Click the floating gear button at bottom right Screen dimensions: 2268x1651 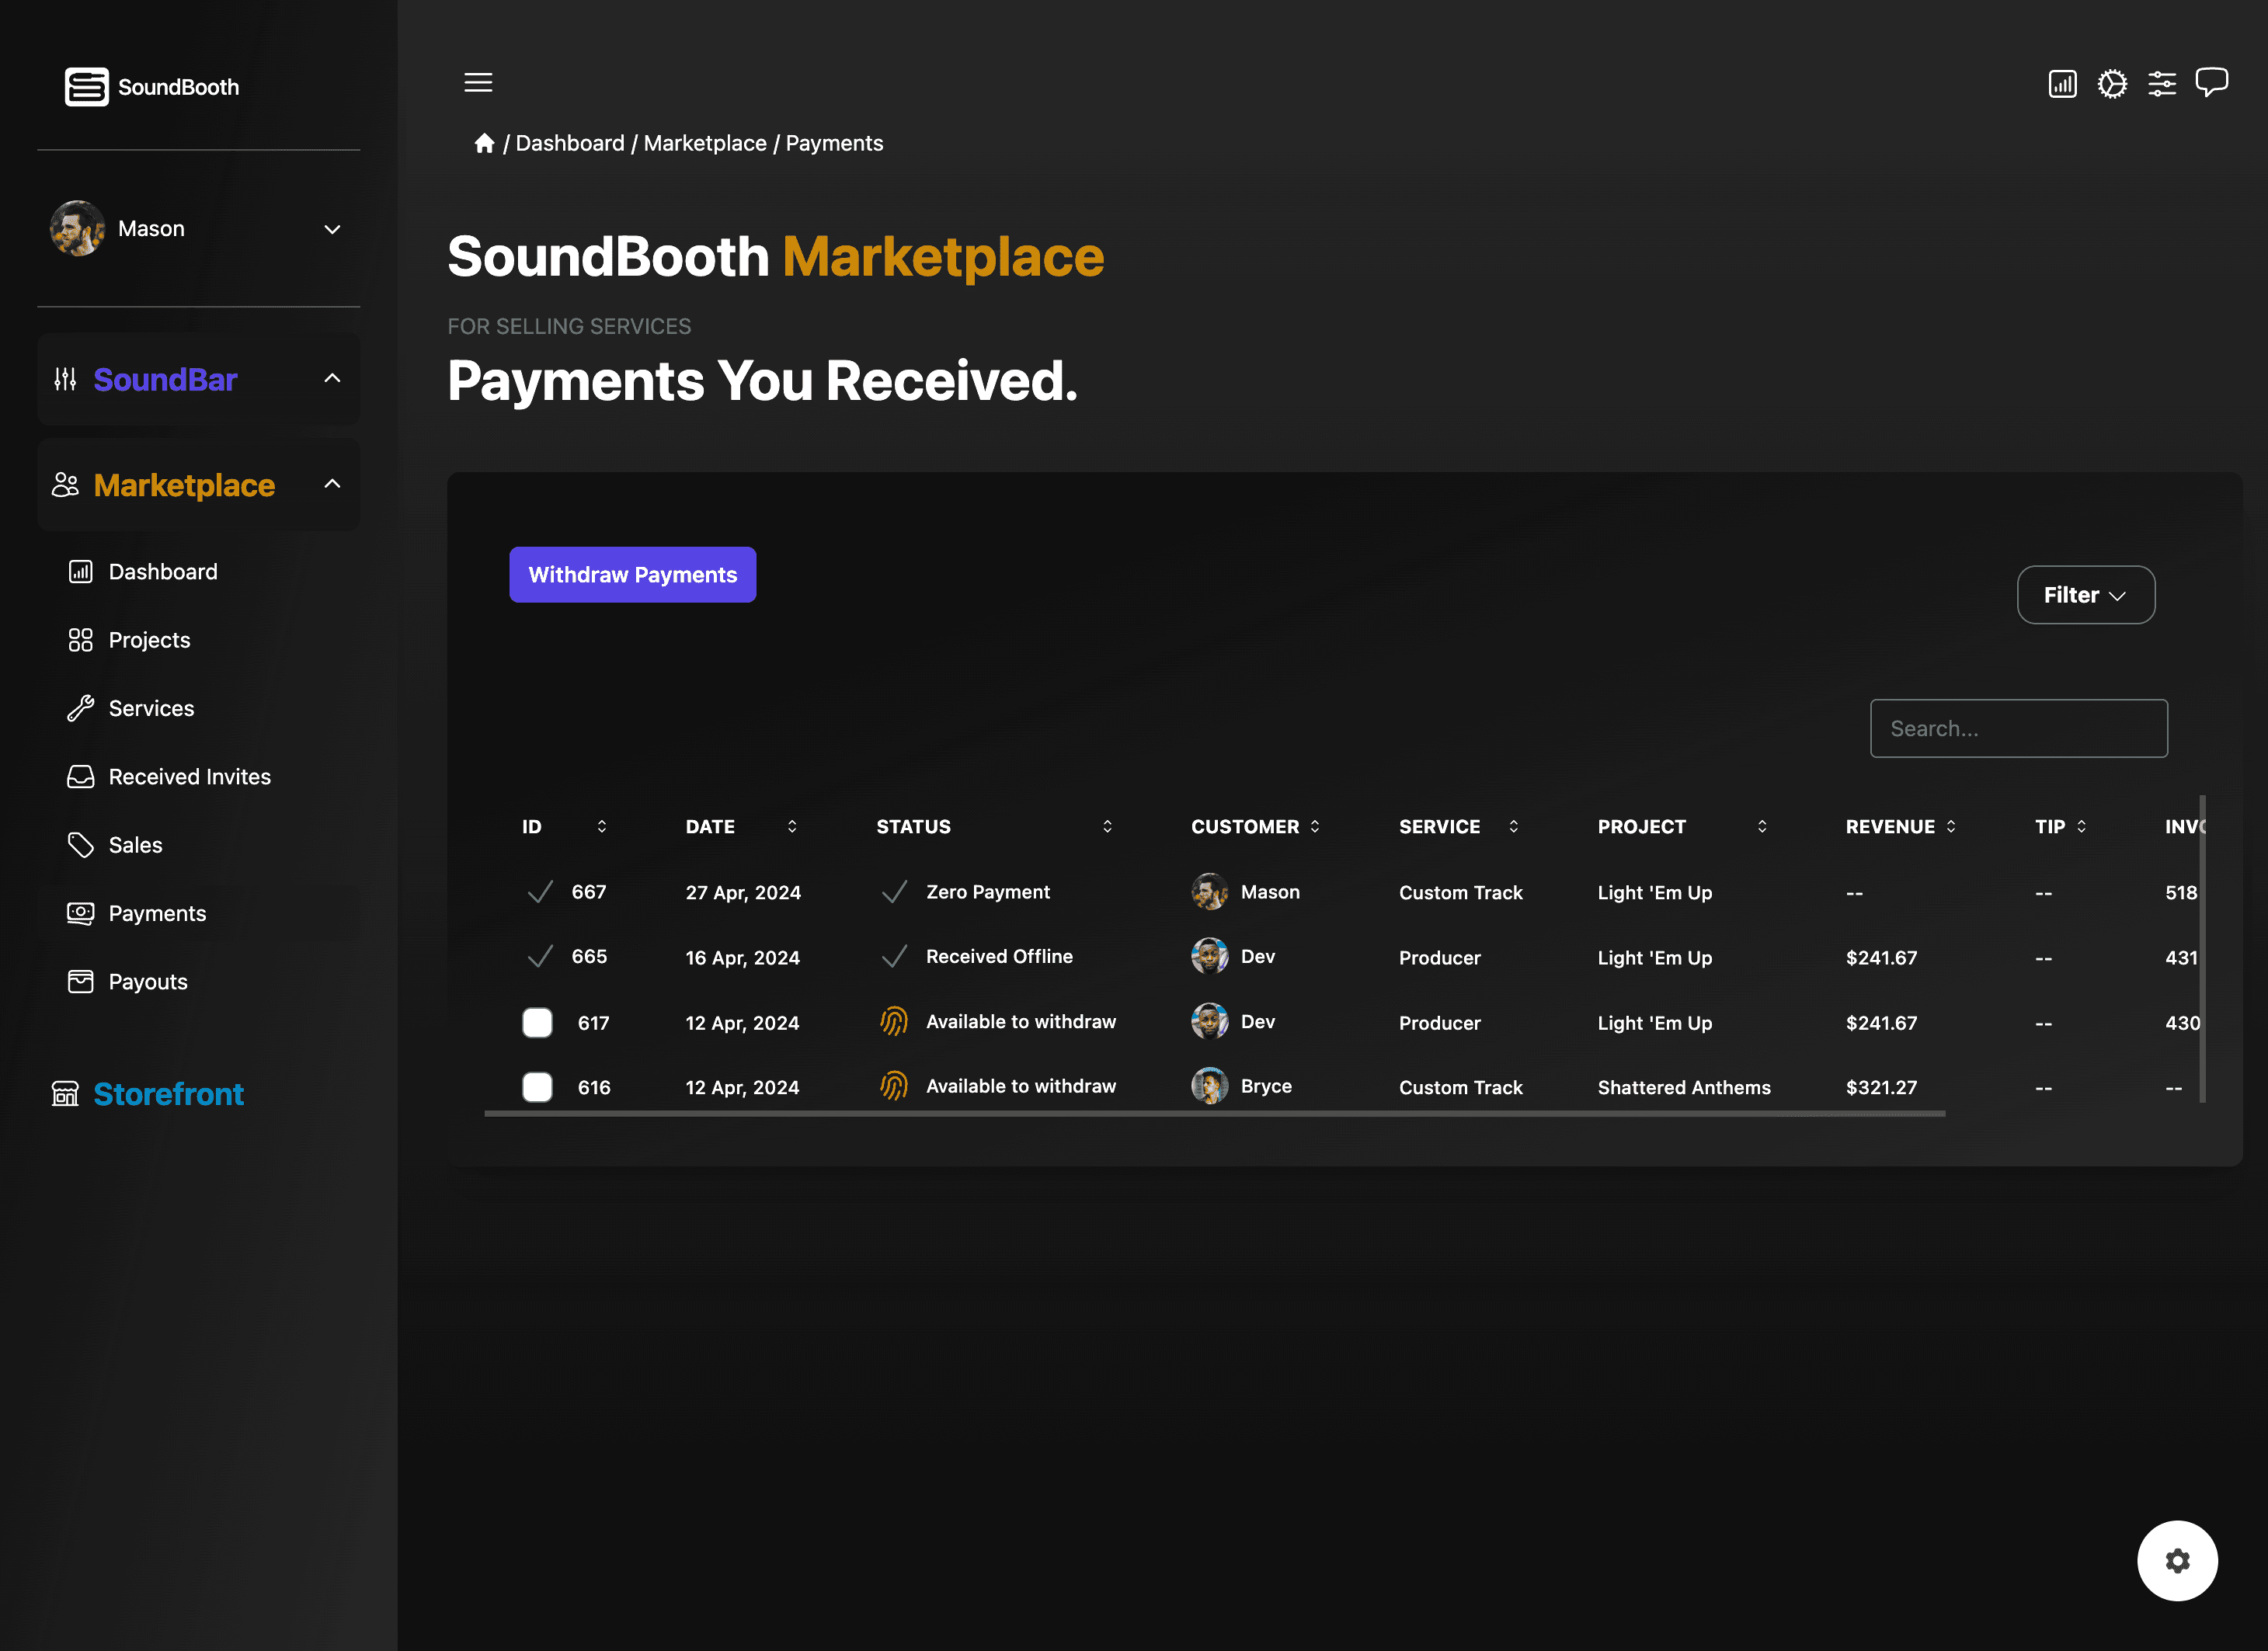pos(2178,1560)
